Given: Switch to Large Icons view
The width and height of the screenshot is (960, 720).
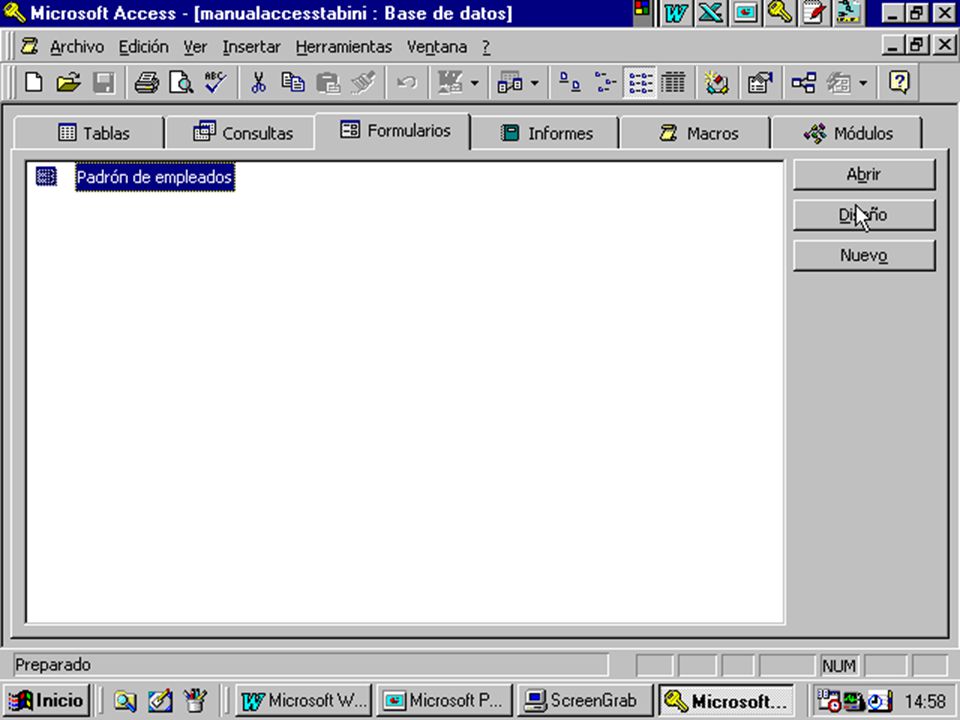Looking at the screenshot, I should pos(570,82).
